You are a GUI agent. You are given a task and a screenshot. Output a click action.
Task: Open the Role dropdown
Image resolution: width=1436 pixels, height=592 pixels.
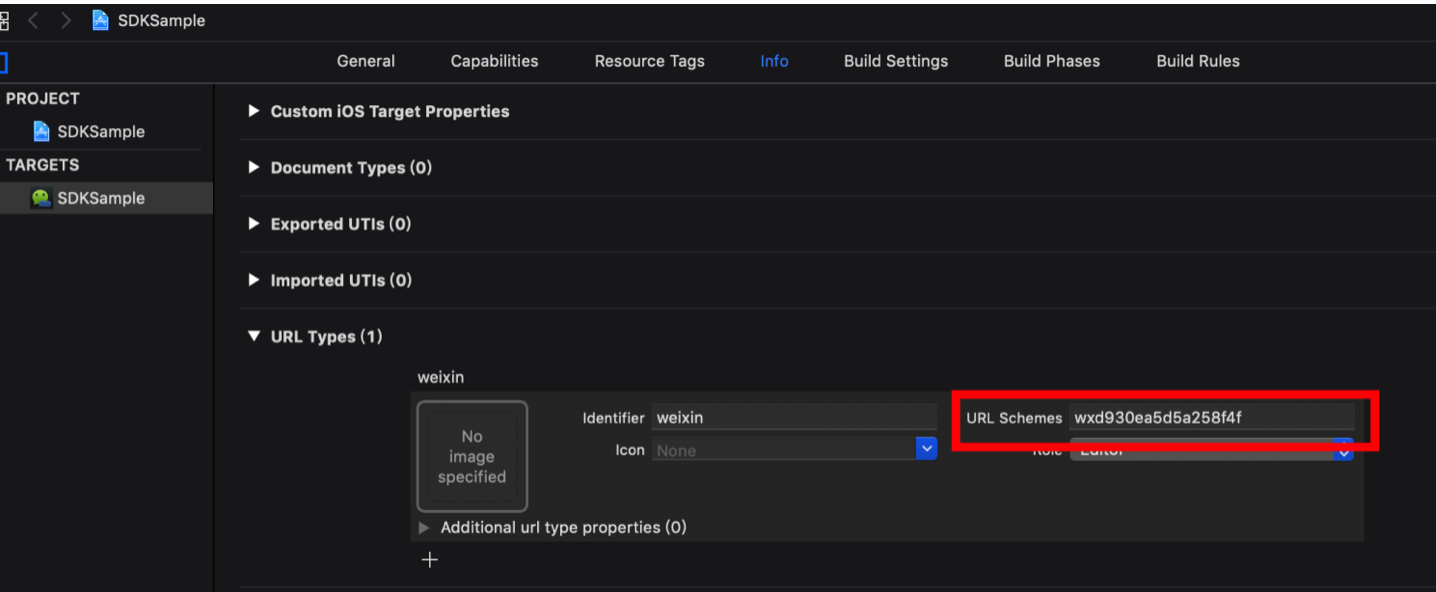(1212, 452)
